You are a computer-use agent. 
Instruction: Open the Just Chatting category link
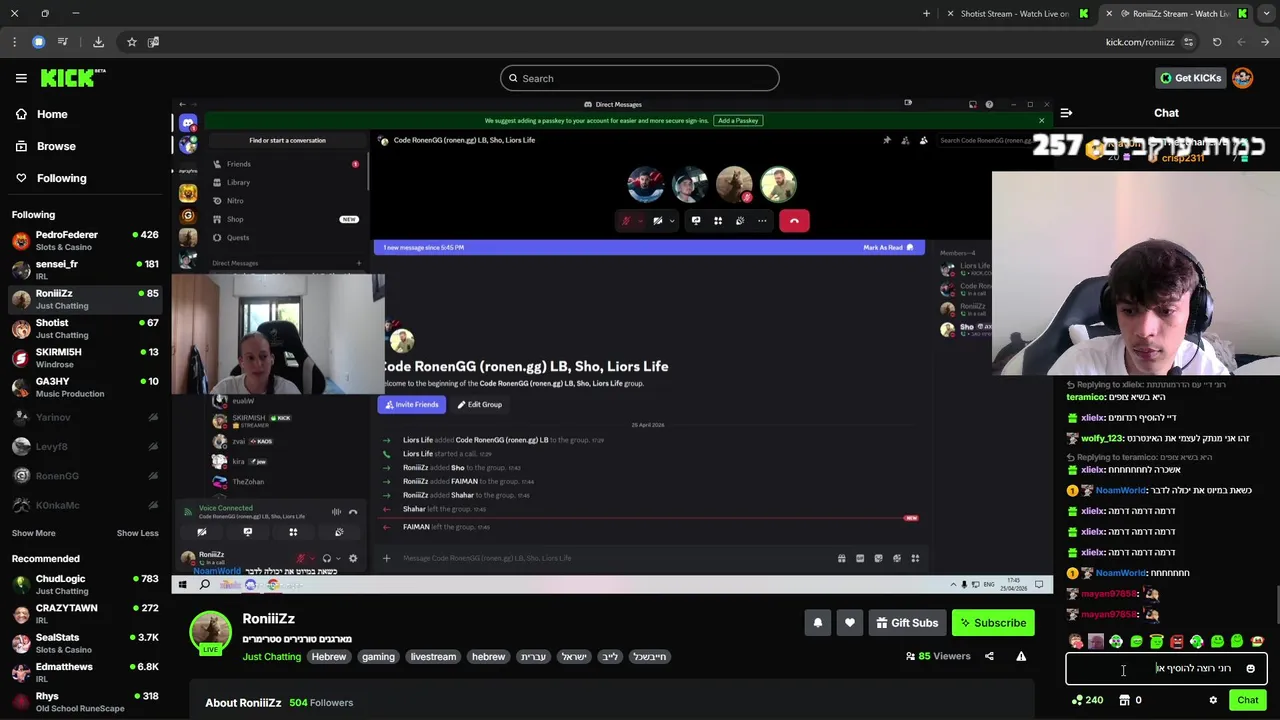point(271,657)
